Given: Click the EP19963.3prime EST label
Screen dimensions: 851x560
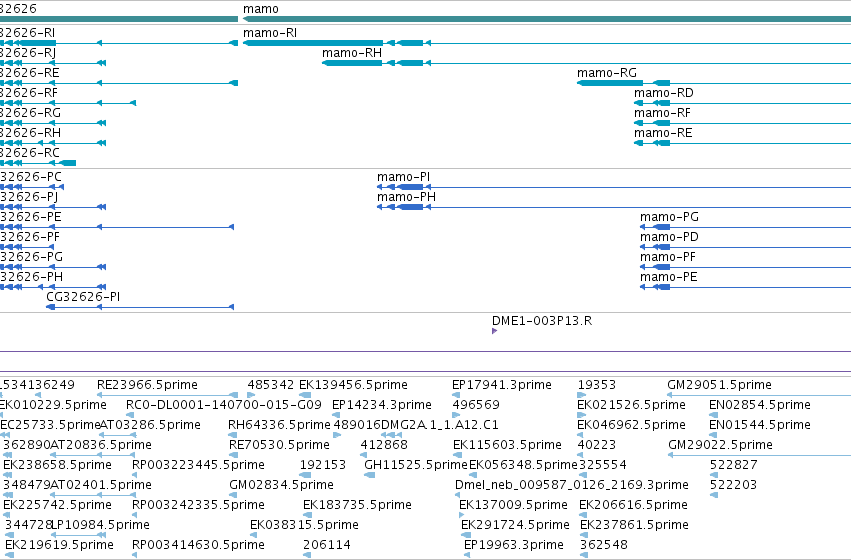Looking at the screenshot, I should click(x=514, y=545).
